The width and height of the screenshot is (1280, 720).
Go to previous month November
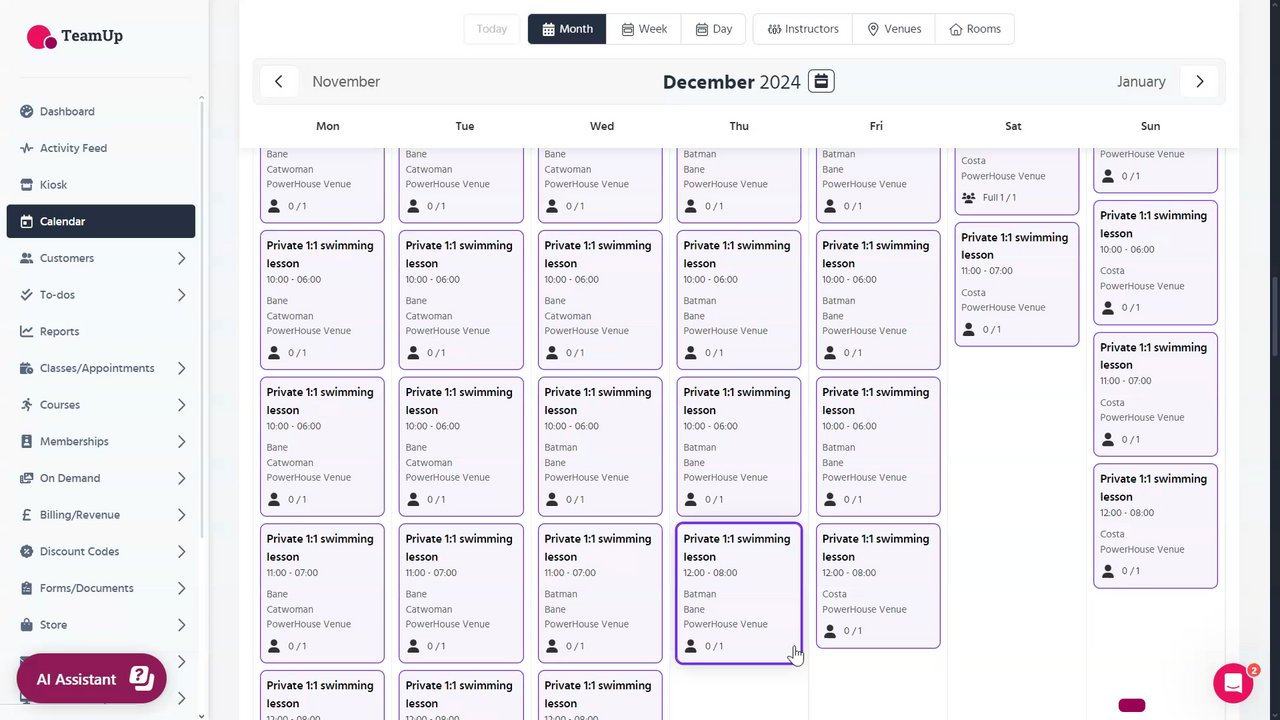(279, 82)
